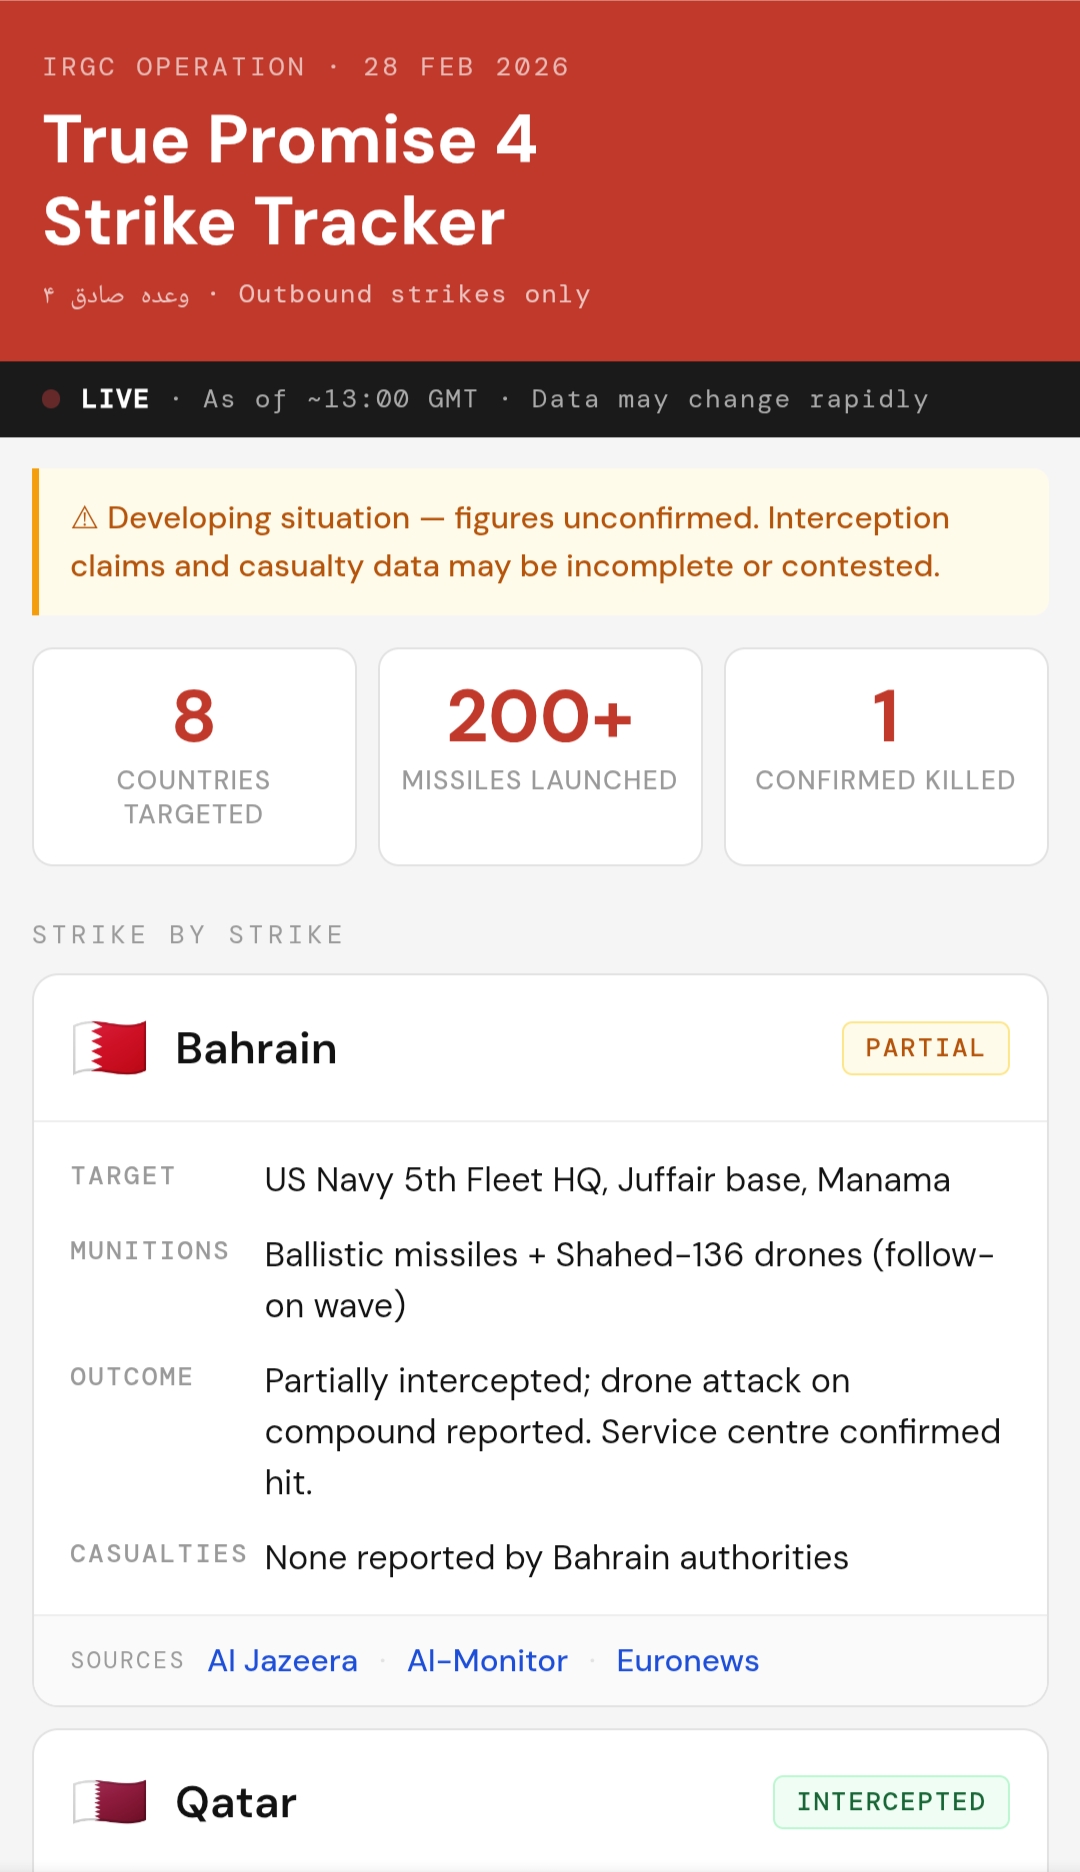Select the Confirmed Killed stat card
Image resolution: width=1080 pixels, height=1872 pixels.
[886, 756]
